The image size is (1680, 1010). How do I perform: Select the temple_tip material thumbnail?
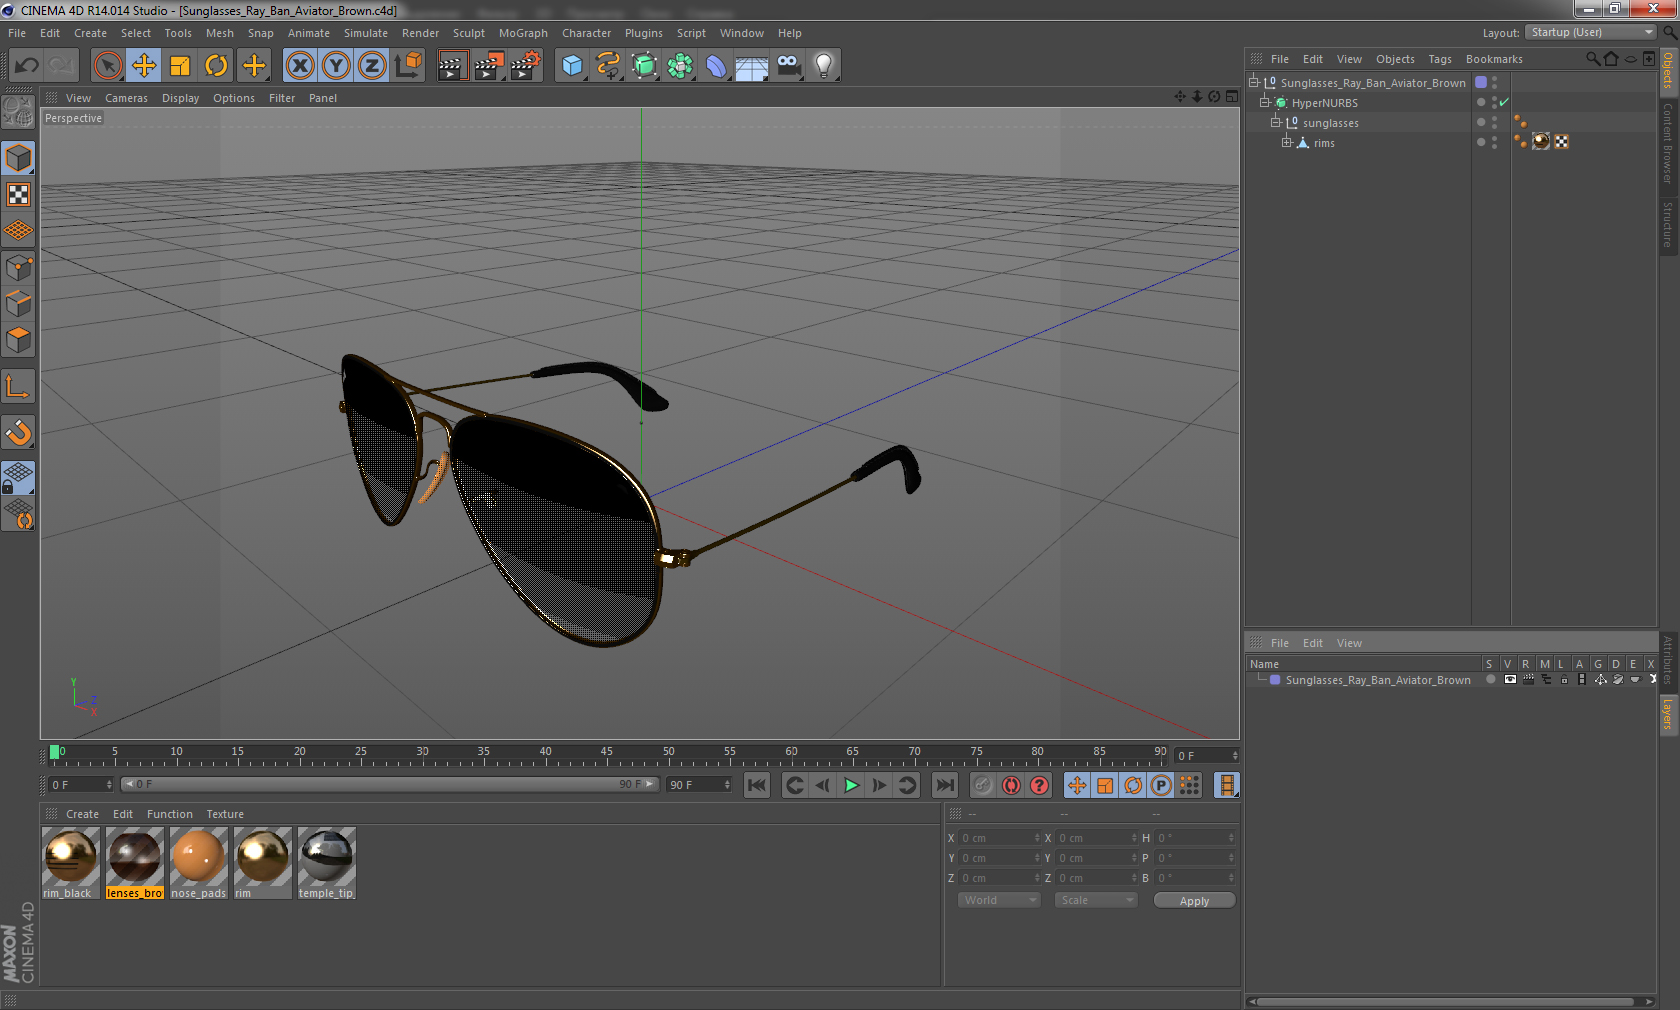326,856
